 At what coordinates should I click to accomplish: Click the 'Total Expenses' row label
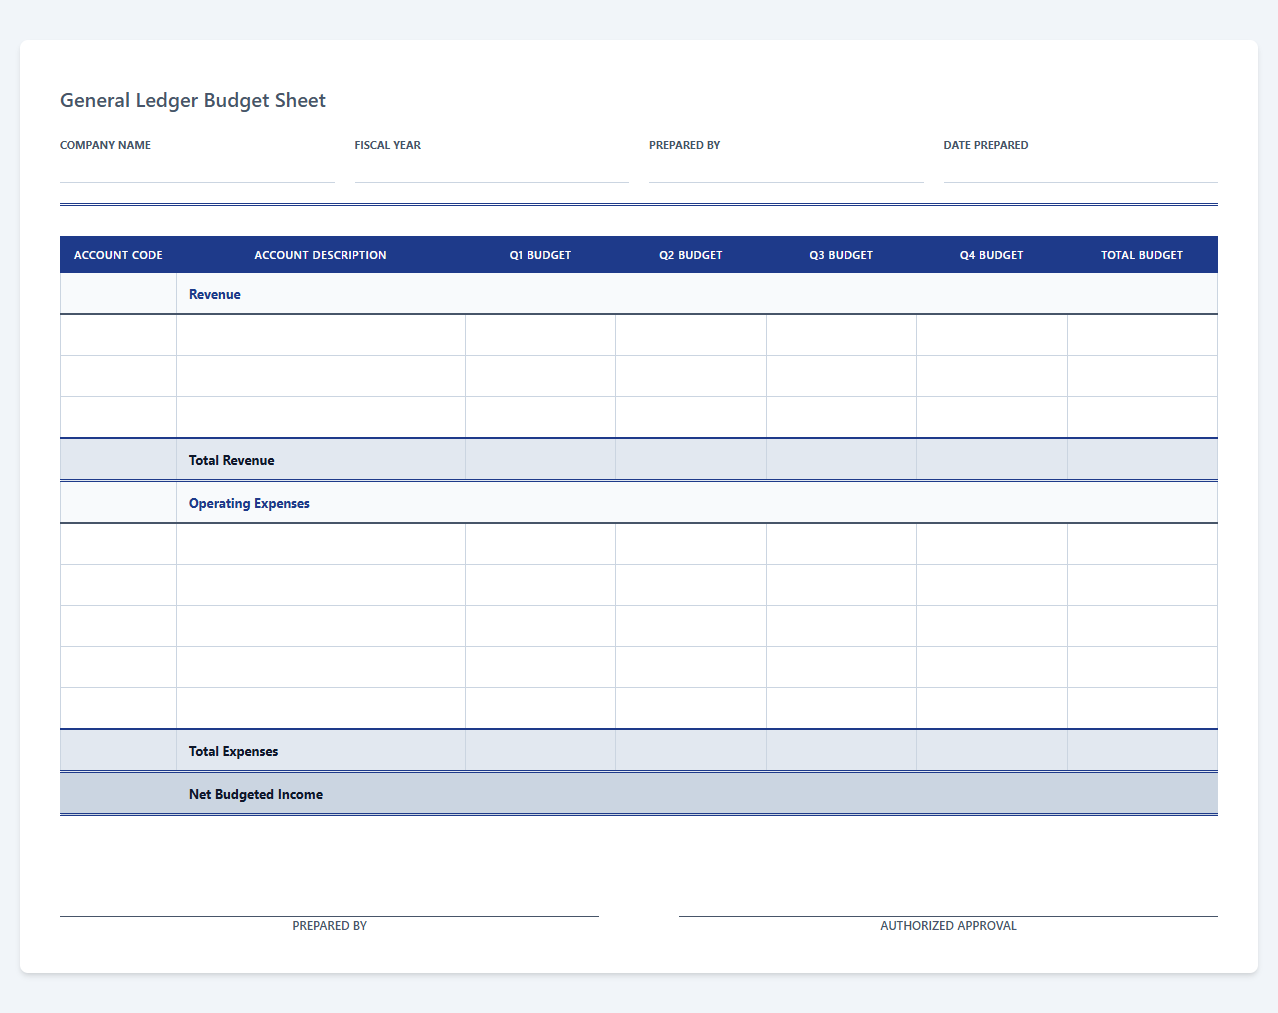233,751
